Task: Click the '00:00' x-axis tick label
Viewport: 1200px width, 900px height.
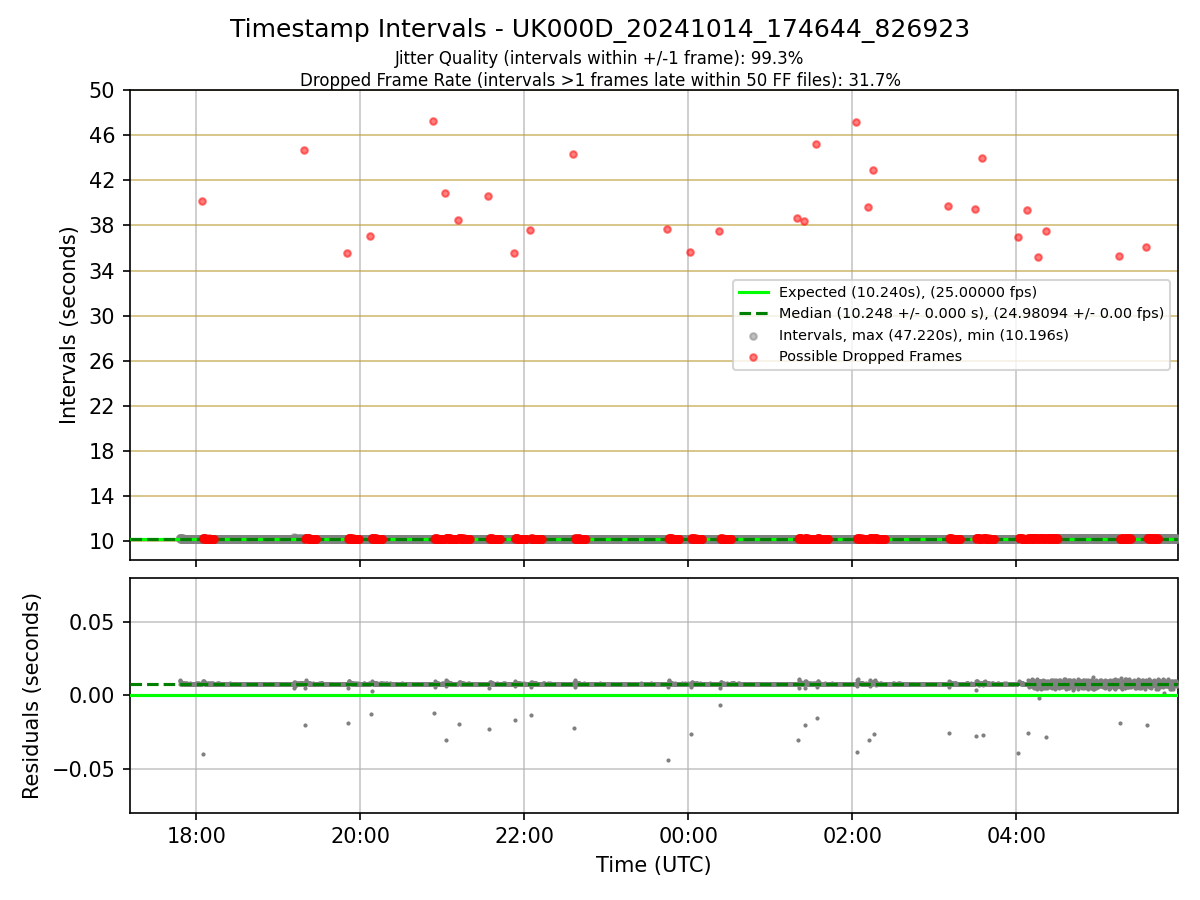Action: 688,835
